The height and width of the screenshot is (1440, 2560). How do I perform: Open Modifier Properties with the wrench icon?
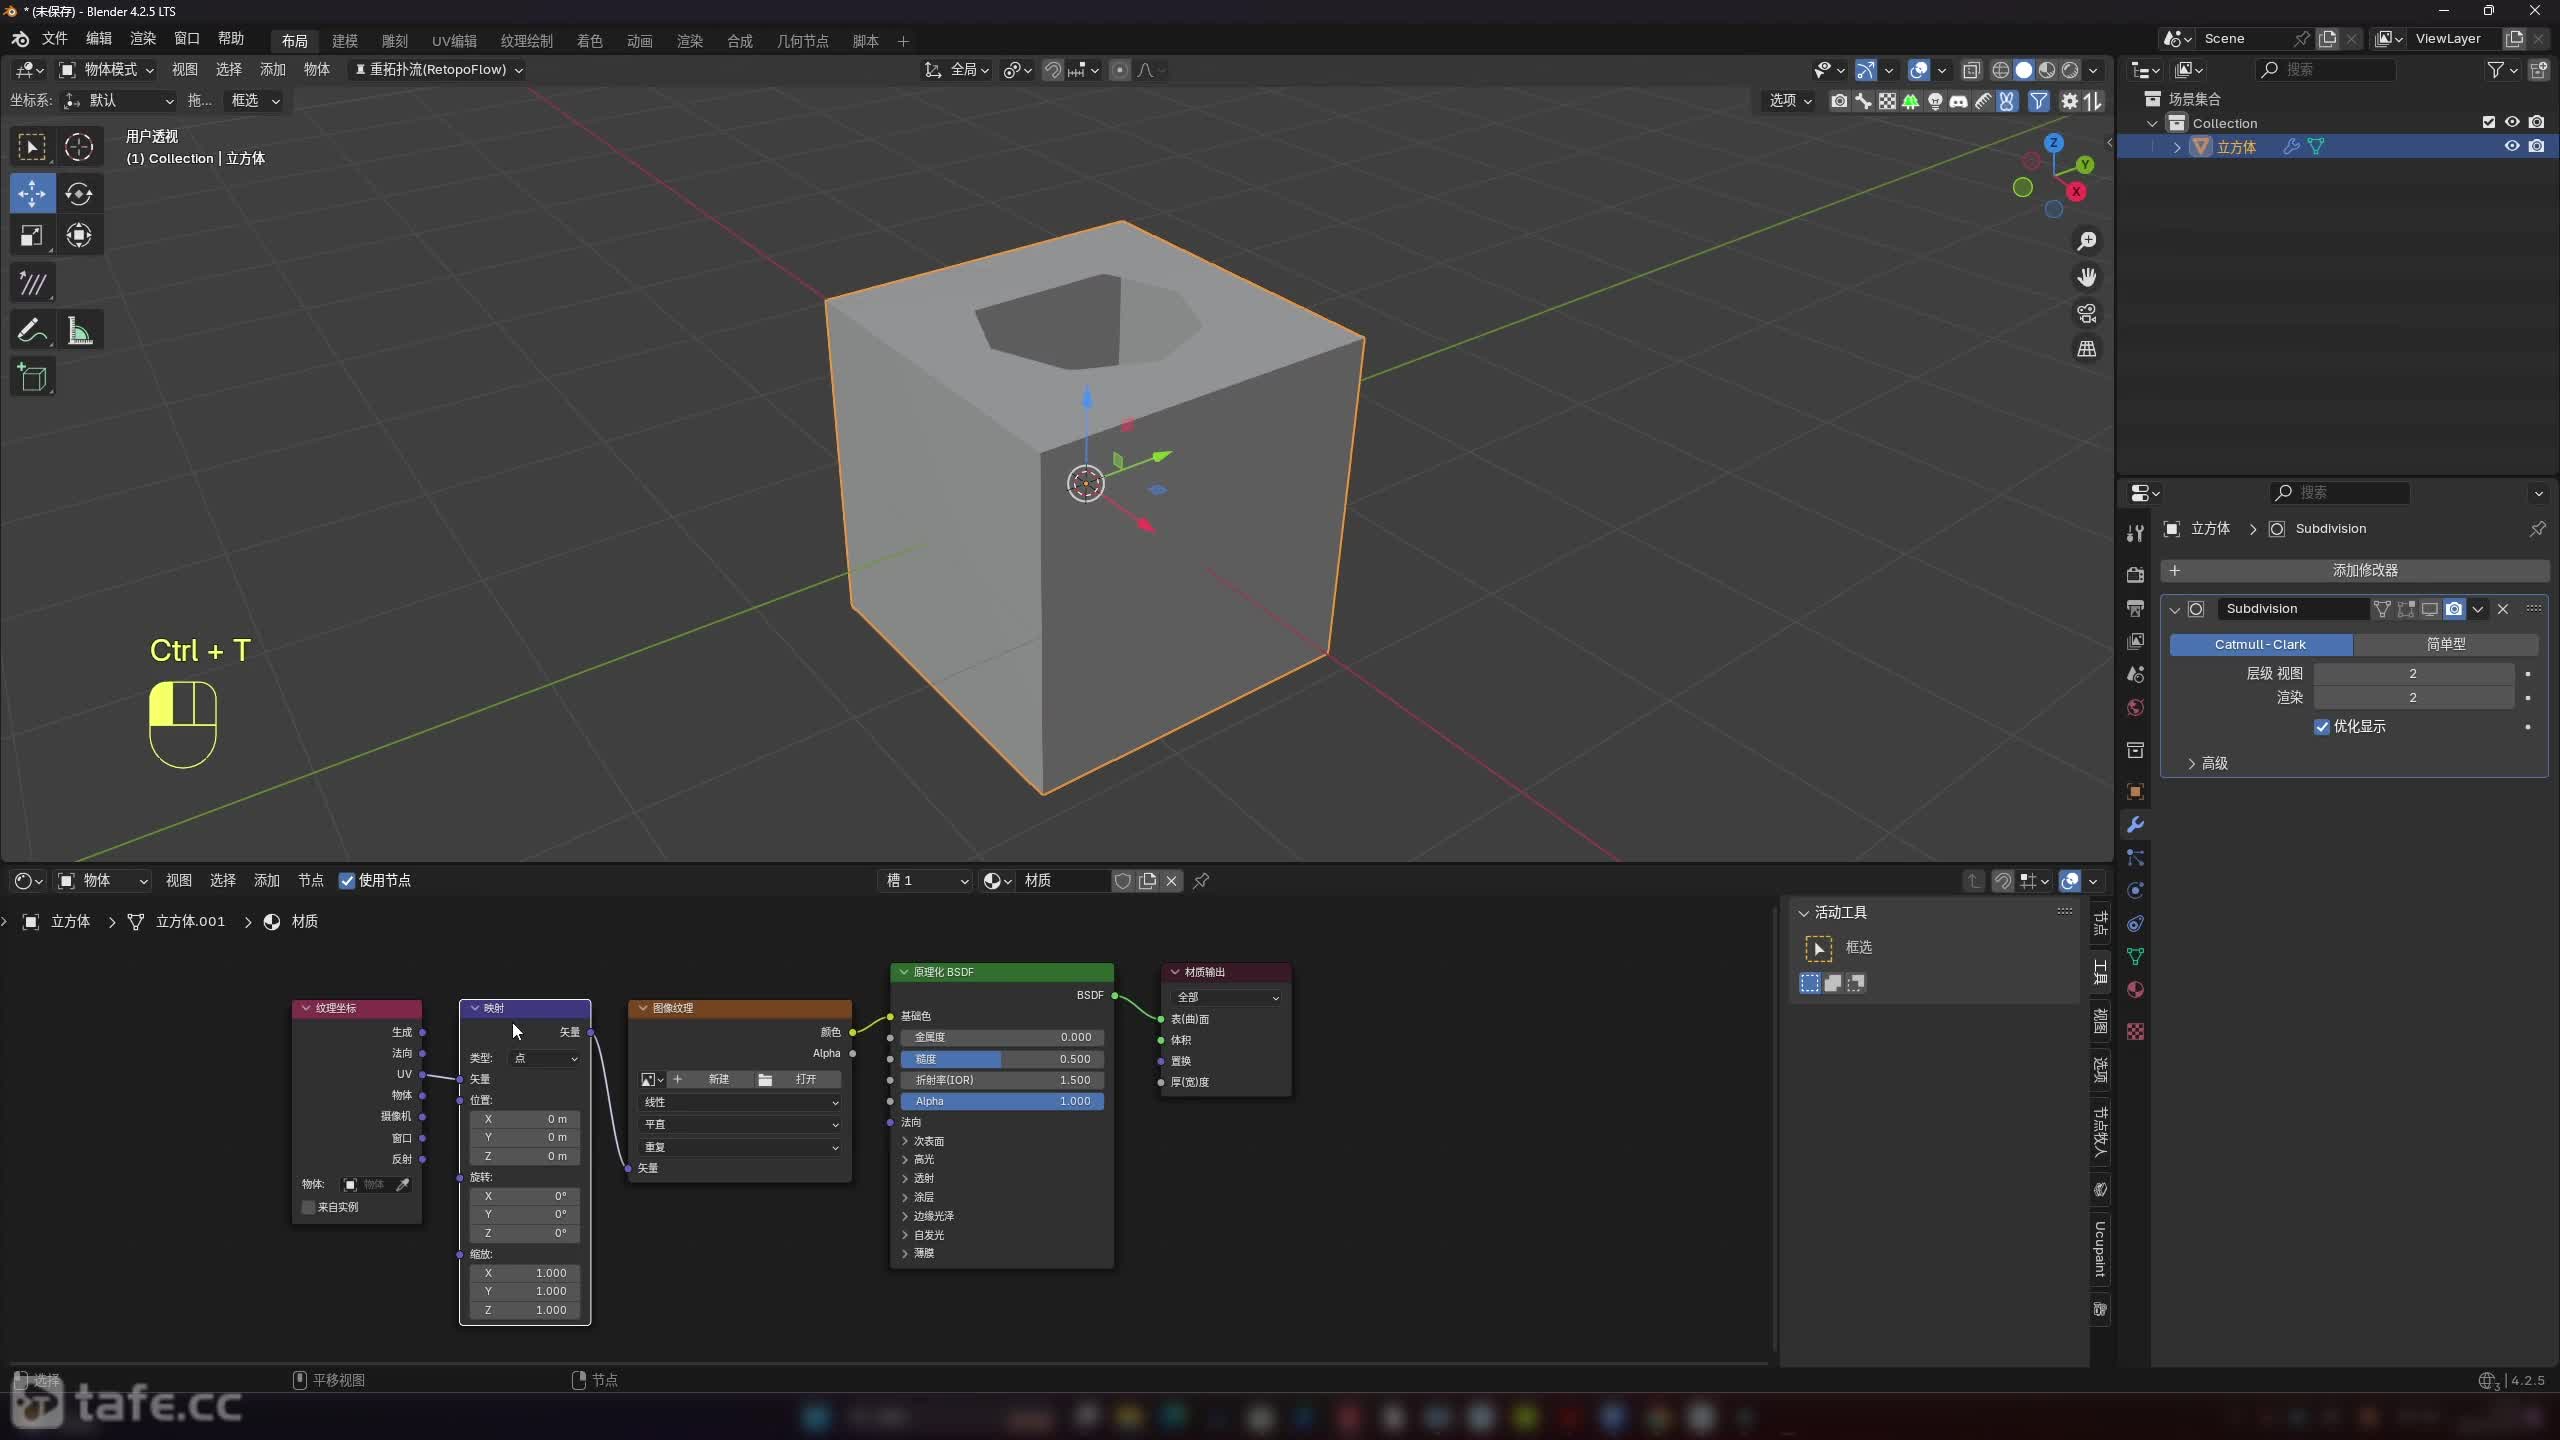coord(2134,824)
